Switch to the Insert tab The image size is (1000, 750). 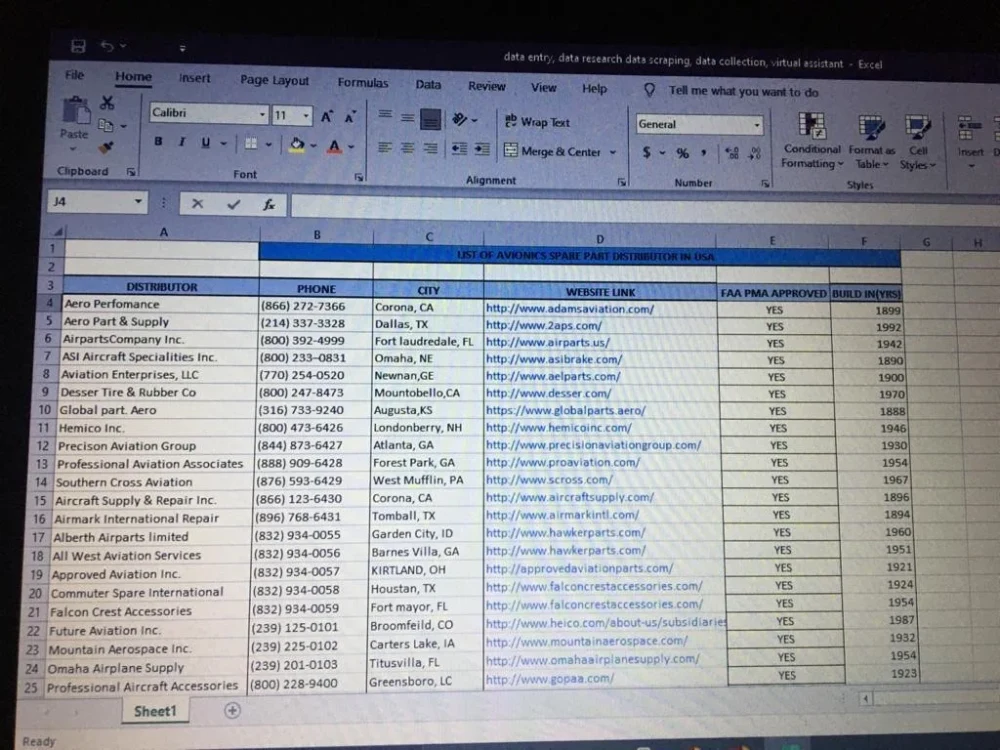(x=195, y=78)
